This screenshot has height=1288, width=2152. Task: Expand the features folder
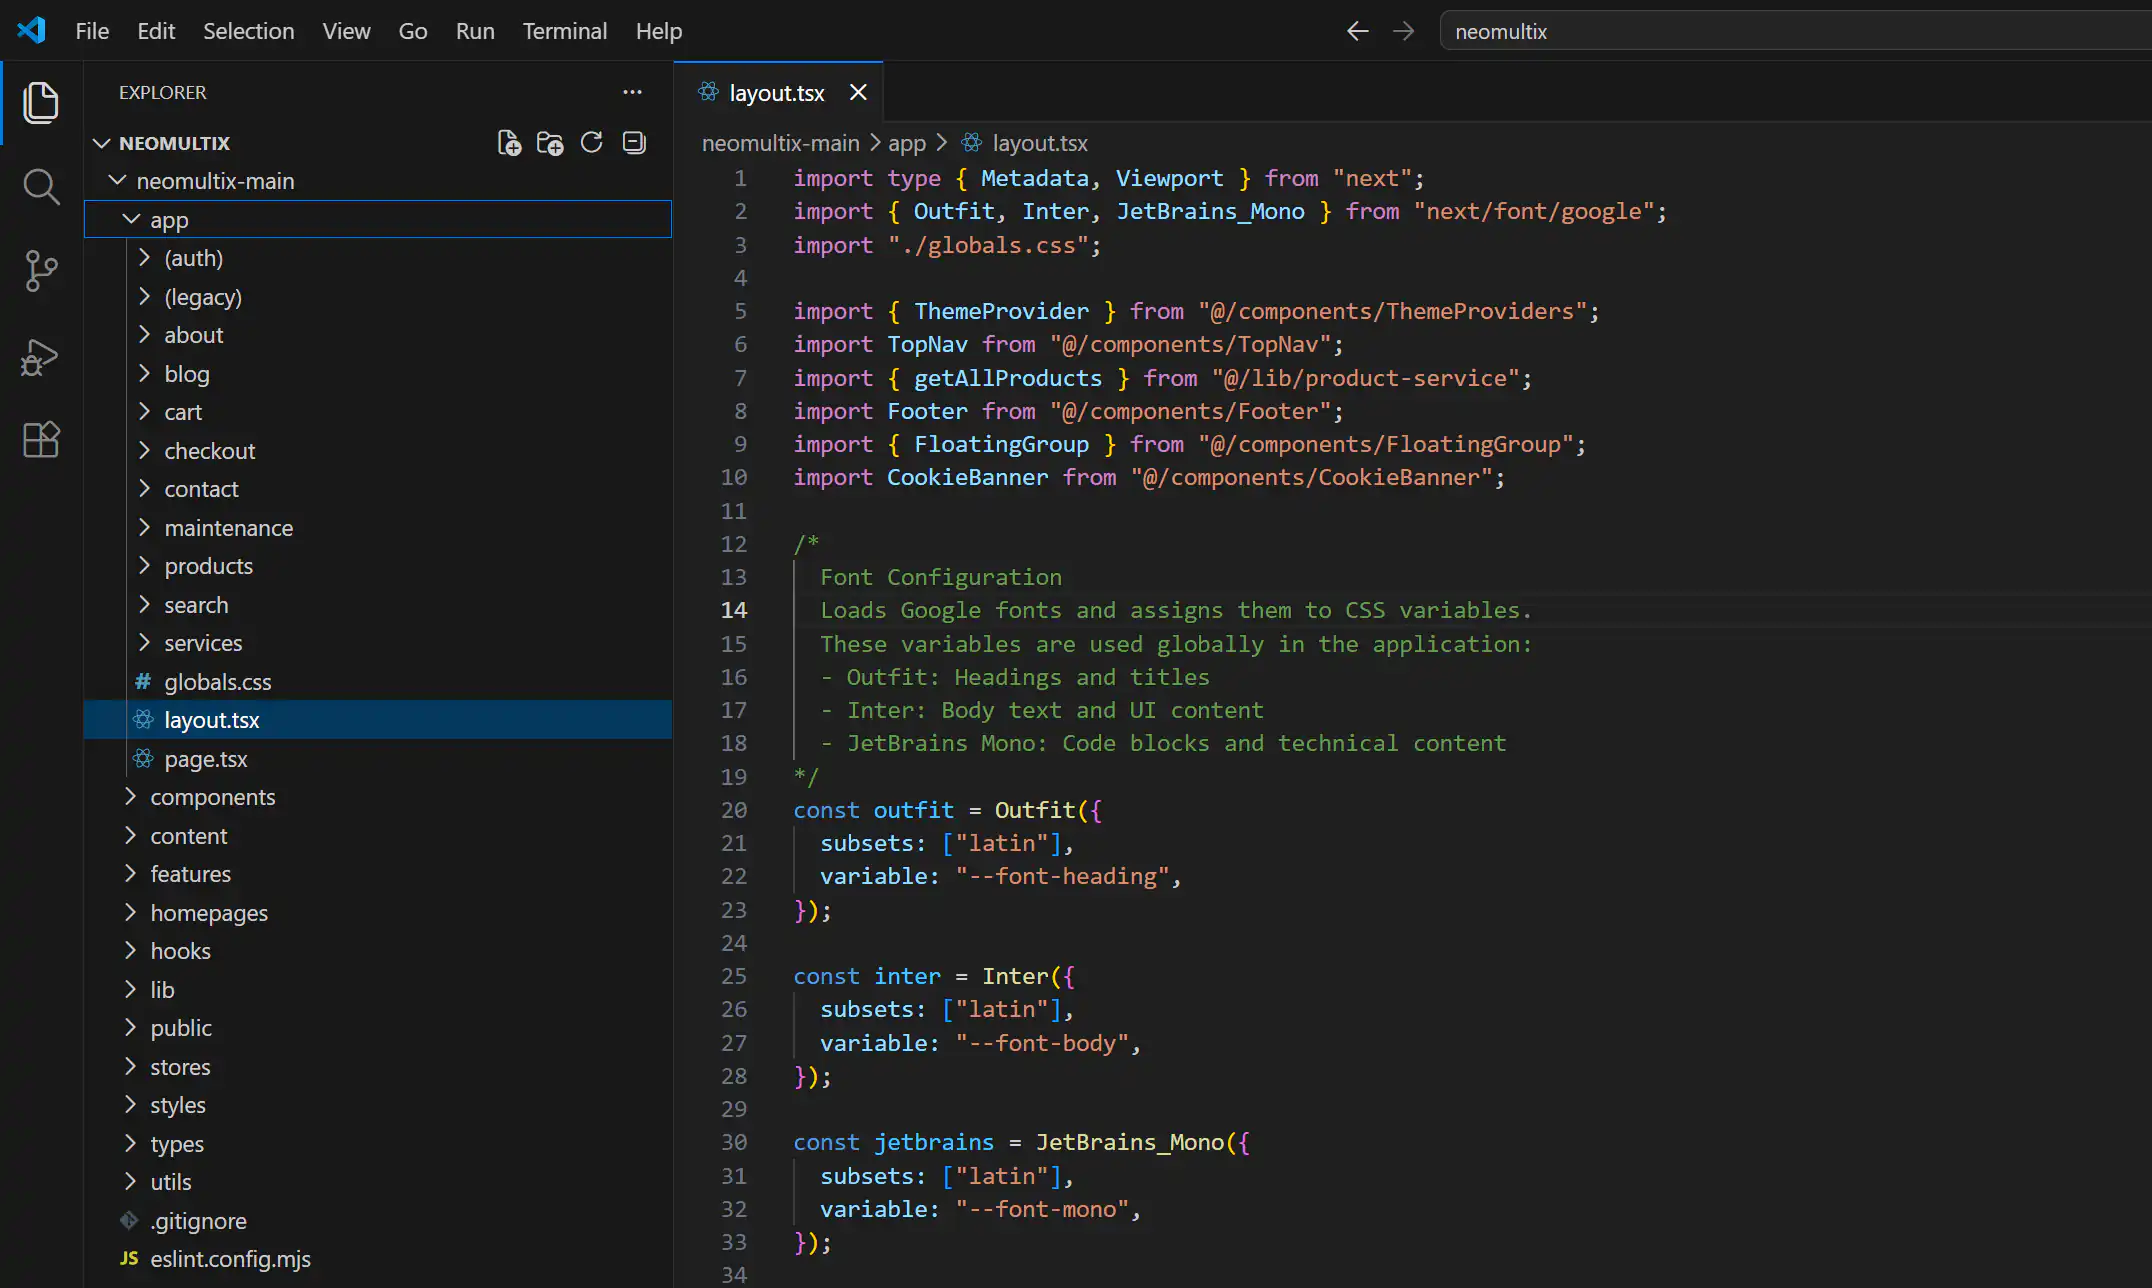(x=130, y=874)
